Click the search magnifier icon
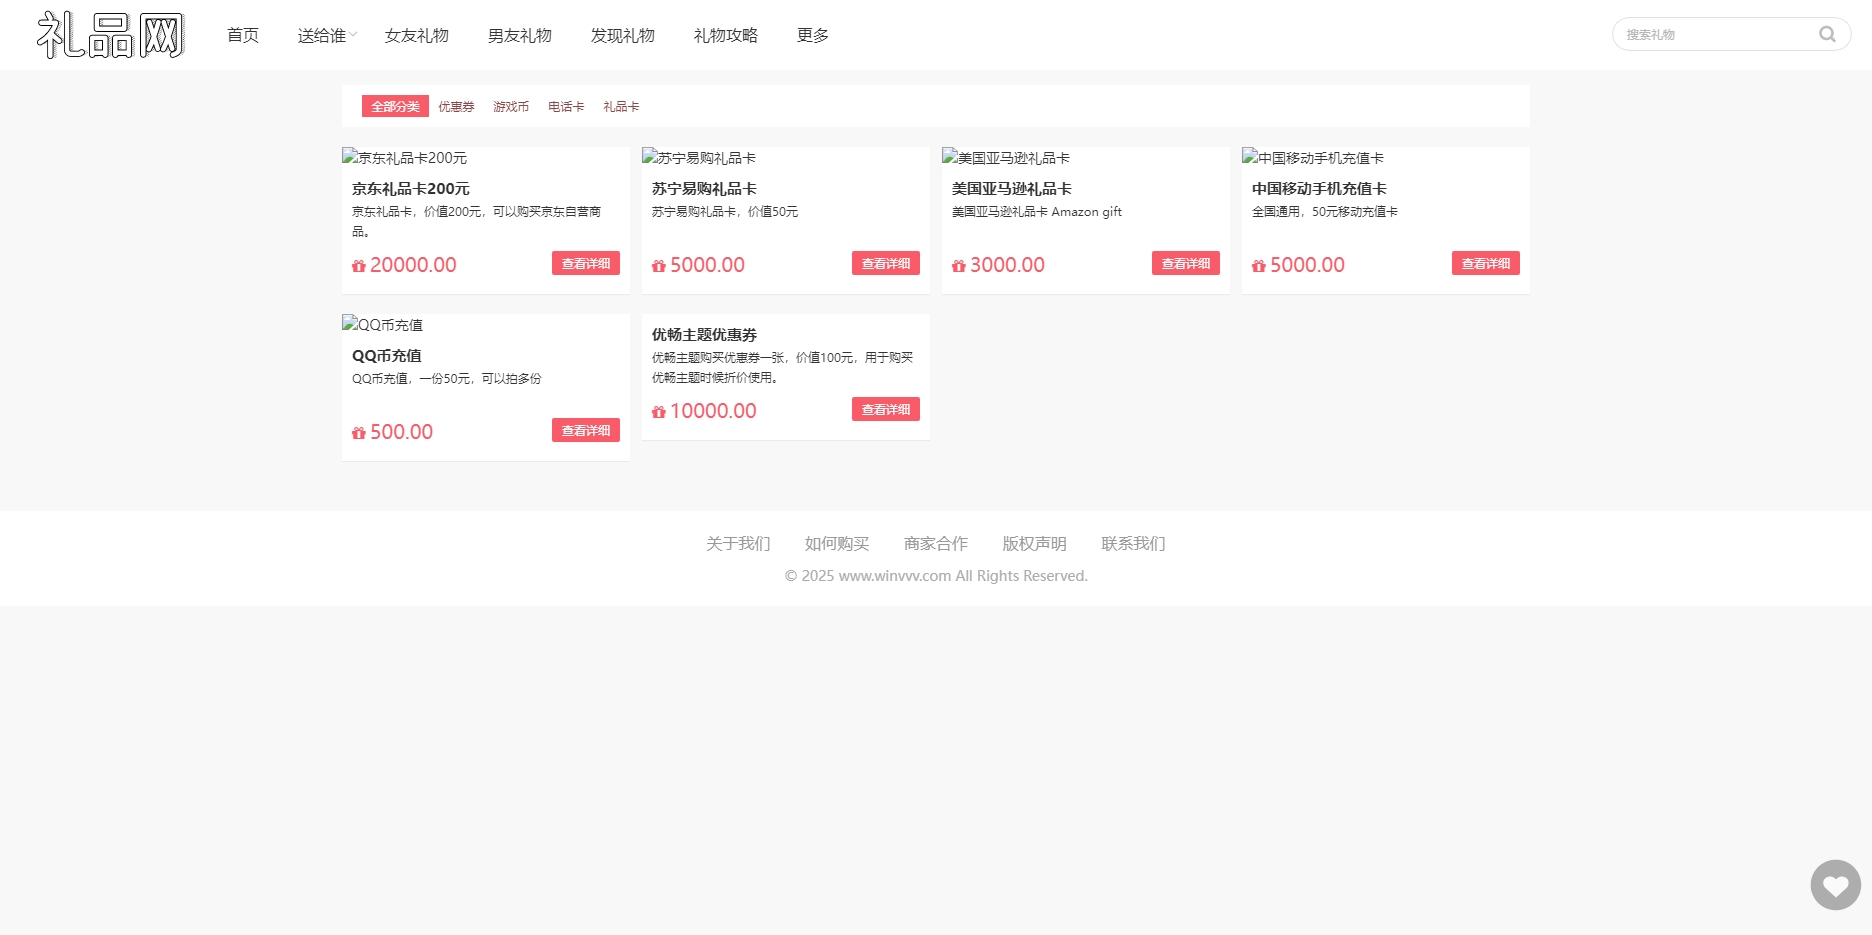This screenshot has height=935, width=1872. click(x=1828, y=33)
